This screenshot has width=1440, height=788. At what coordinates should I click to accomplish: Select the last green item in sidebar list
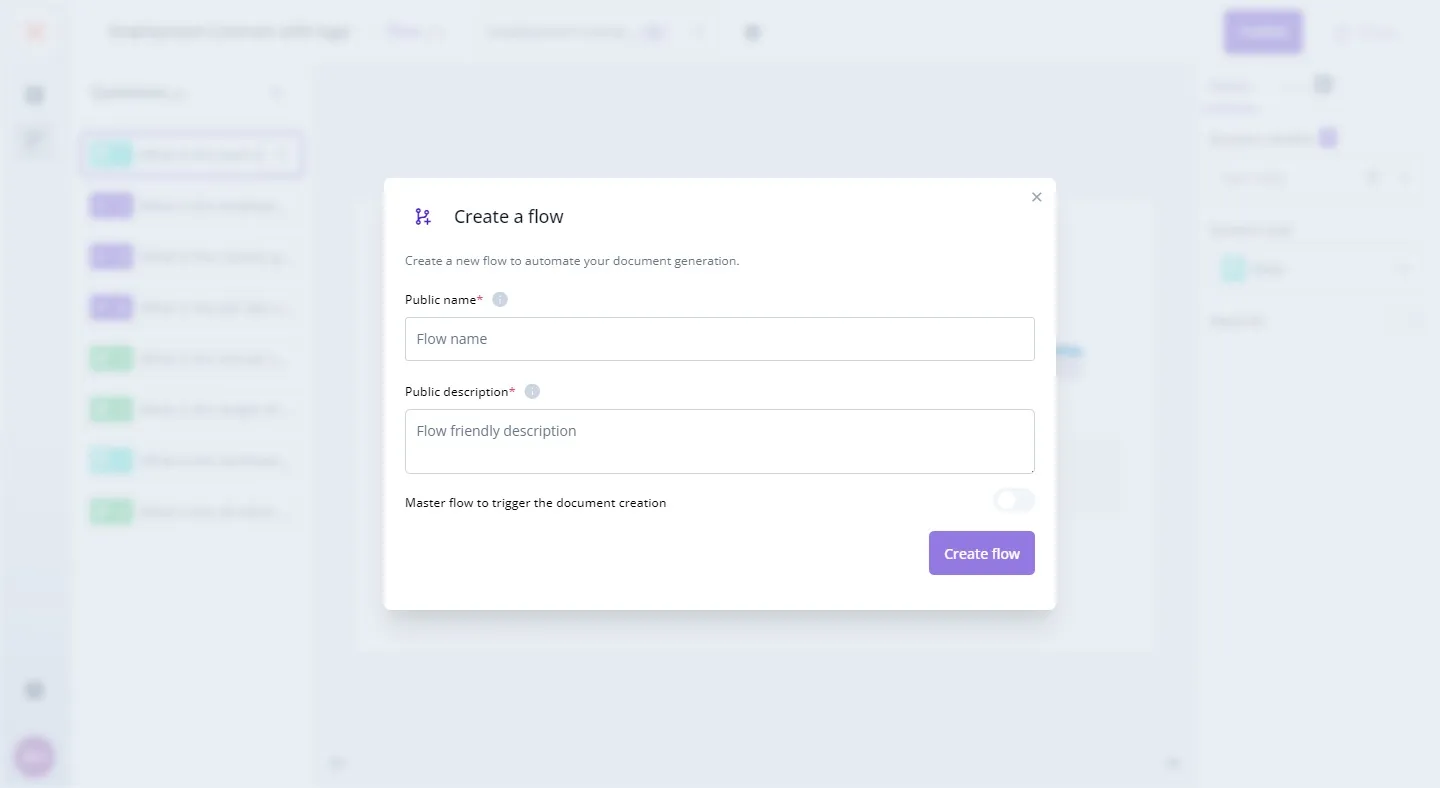(190, 512)
